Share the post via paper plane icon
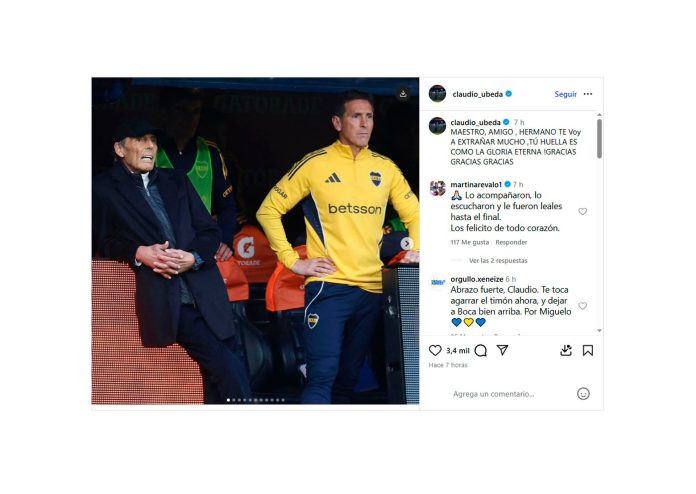696x494 pixels. tap(502, 350)
